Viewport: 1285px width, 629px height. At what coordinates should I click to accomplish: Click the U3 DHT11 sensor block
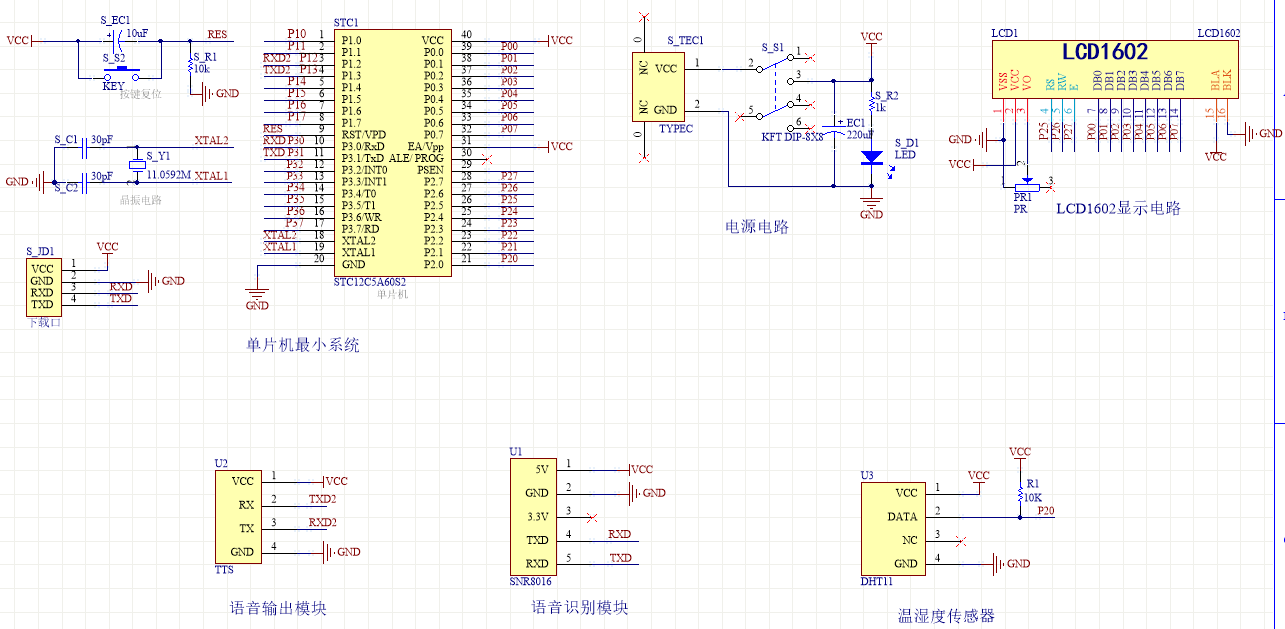893,528
